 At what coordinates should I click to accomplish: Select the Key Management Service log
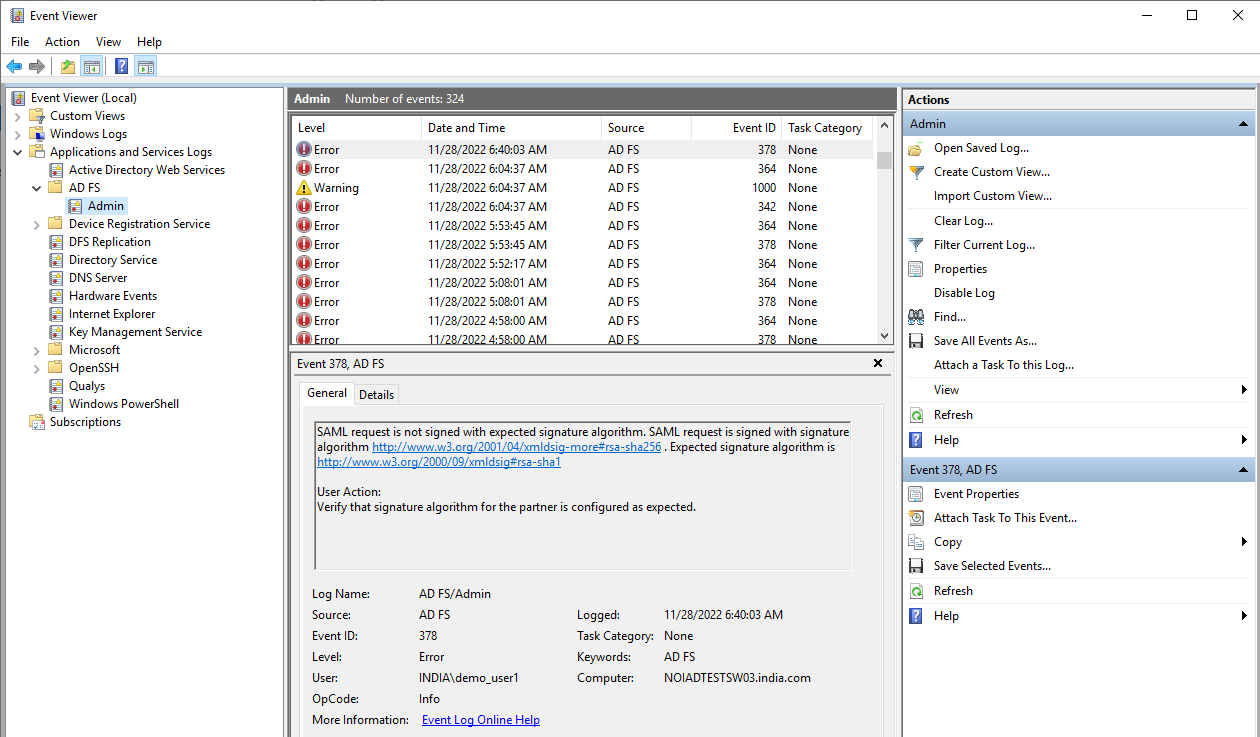point(135,332)
